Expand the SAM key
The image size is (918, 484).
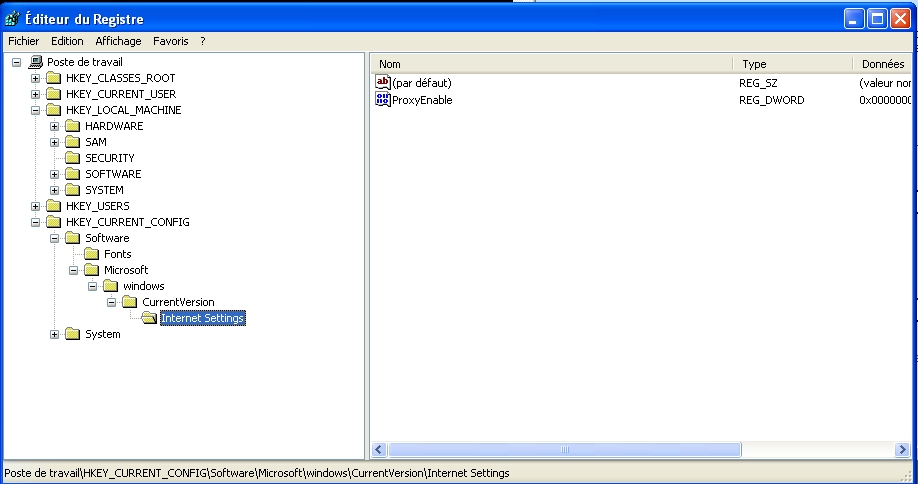point(54,142)
